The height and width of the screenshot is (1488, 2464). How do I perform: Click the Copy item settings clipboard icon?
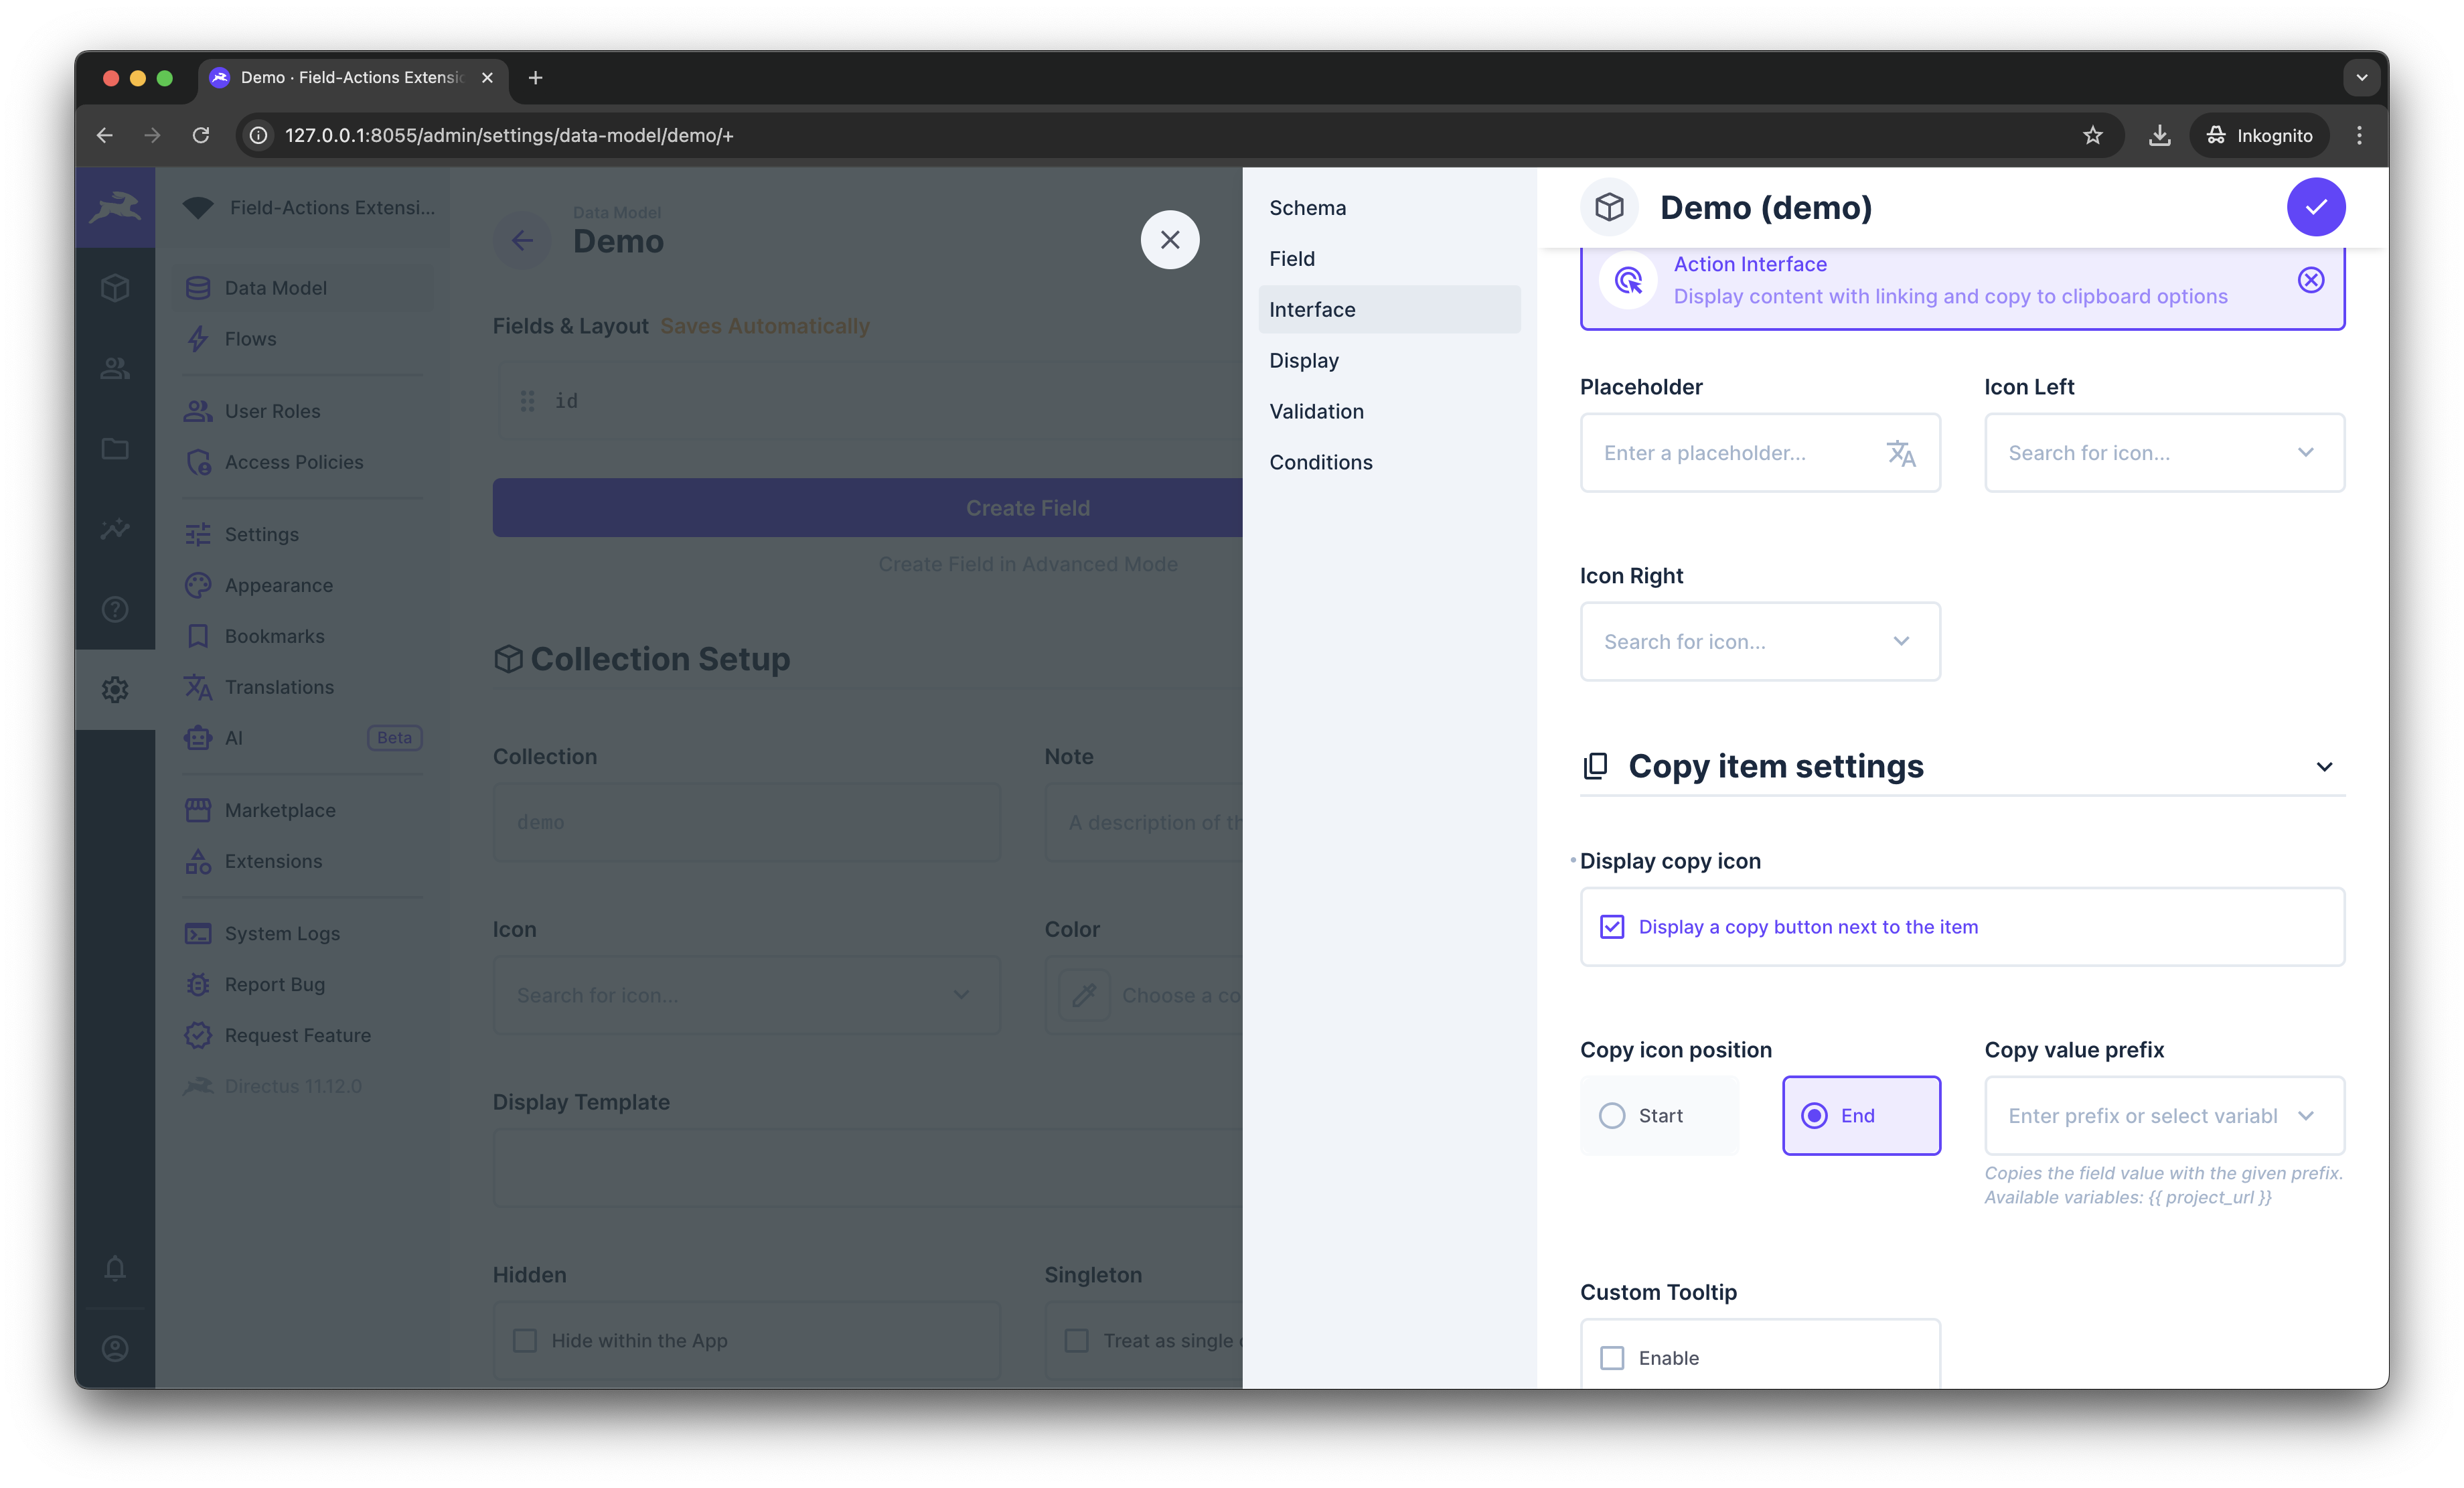1595,766
